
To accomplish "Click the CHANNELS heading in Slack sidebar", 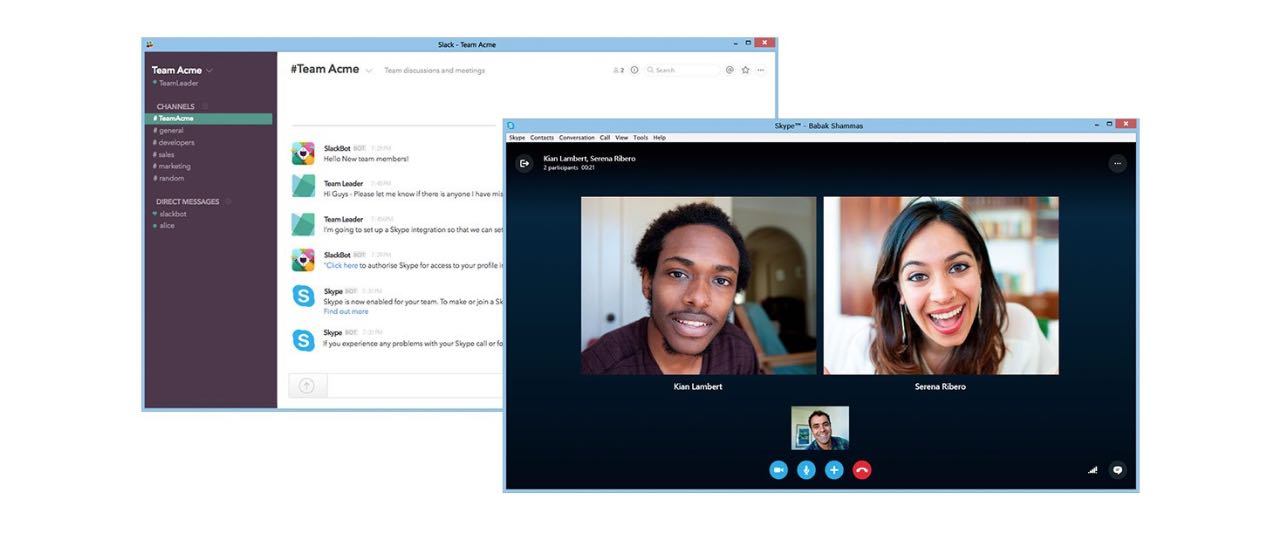I will coord(176,106).
